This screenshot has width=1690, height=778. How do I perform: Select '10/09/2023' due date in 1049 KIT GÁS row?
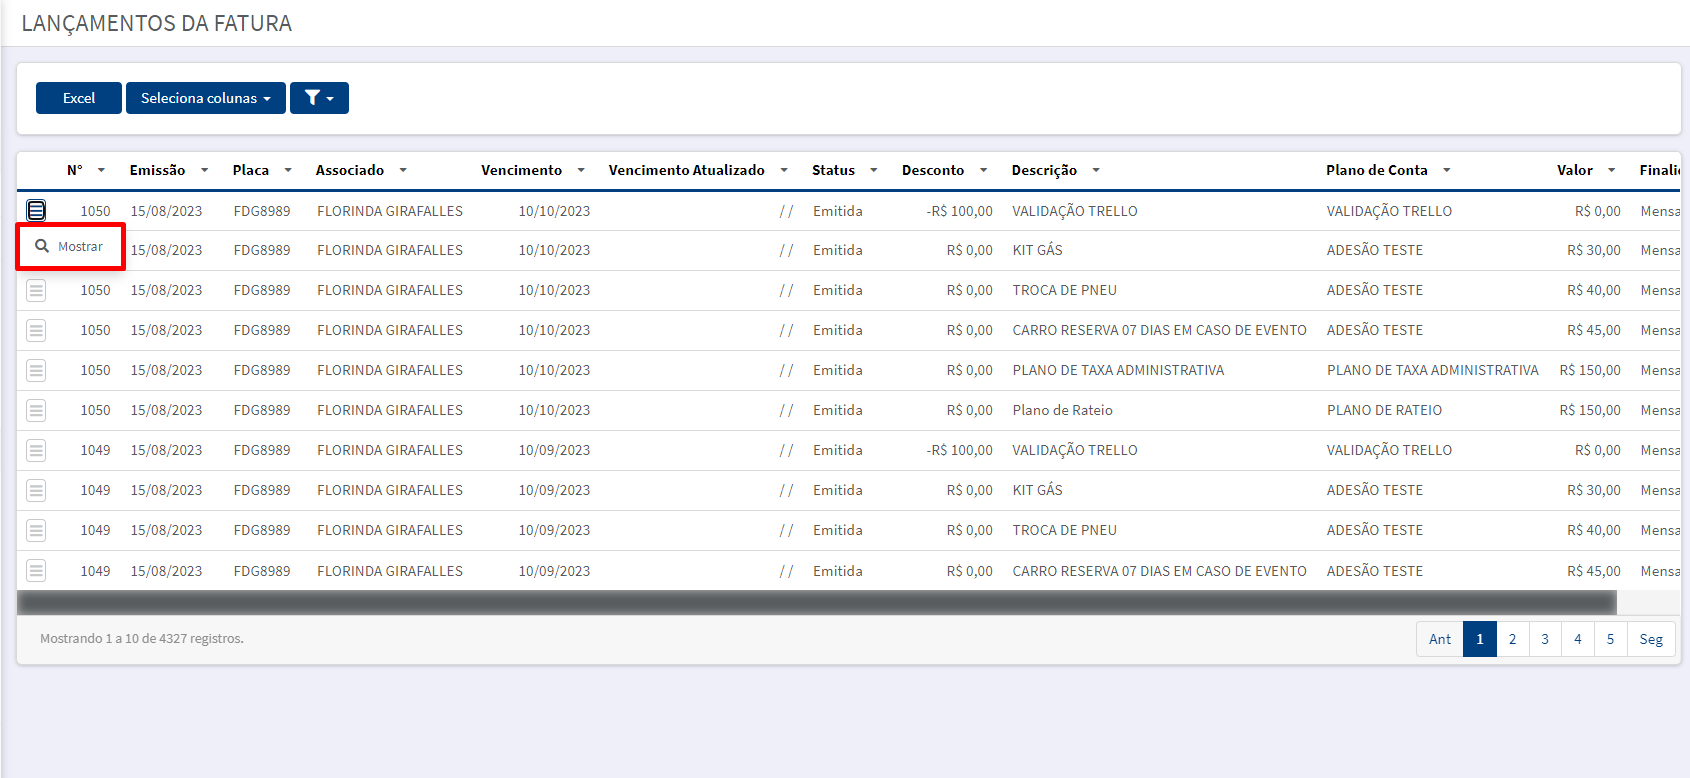click(554, 490)
